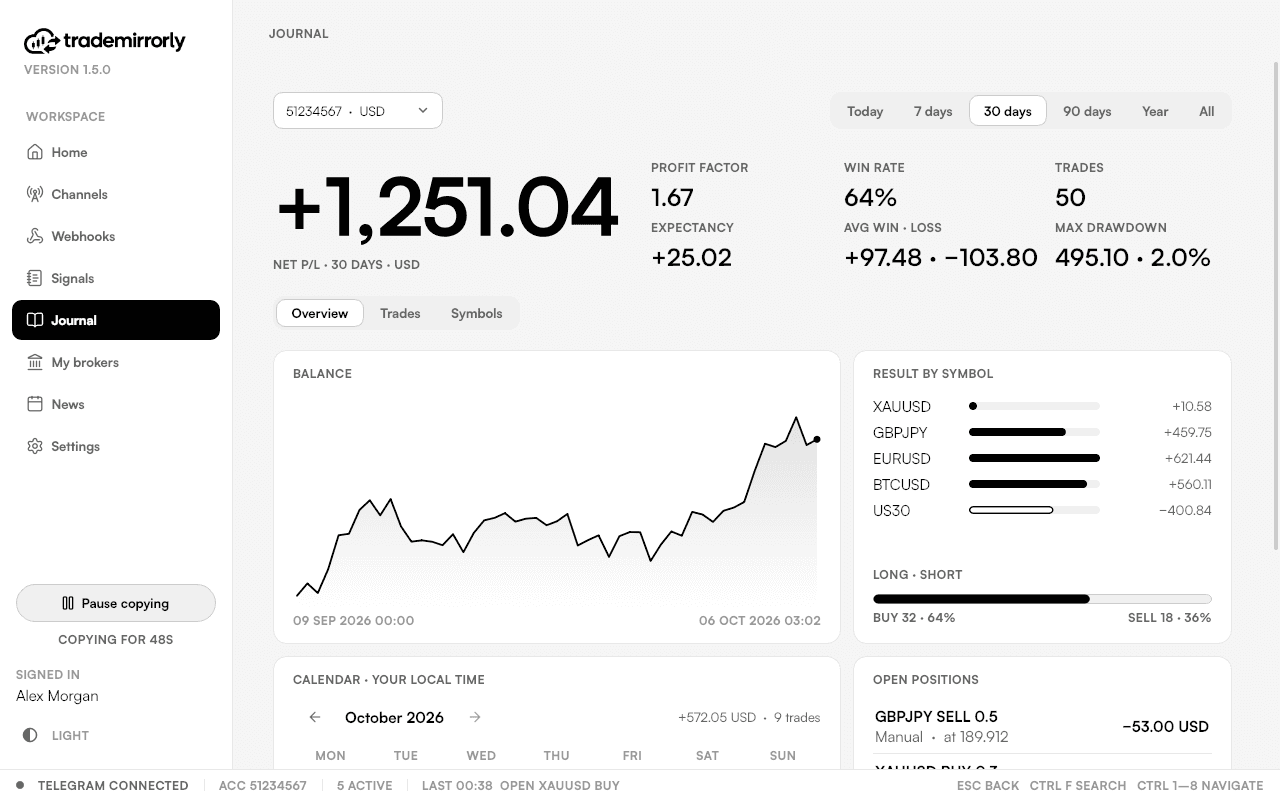Open Channels in the sidebar
The width and height of the screenshot is (1280, 800).
click(x=116, y=194)
